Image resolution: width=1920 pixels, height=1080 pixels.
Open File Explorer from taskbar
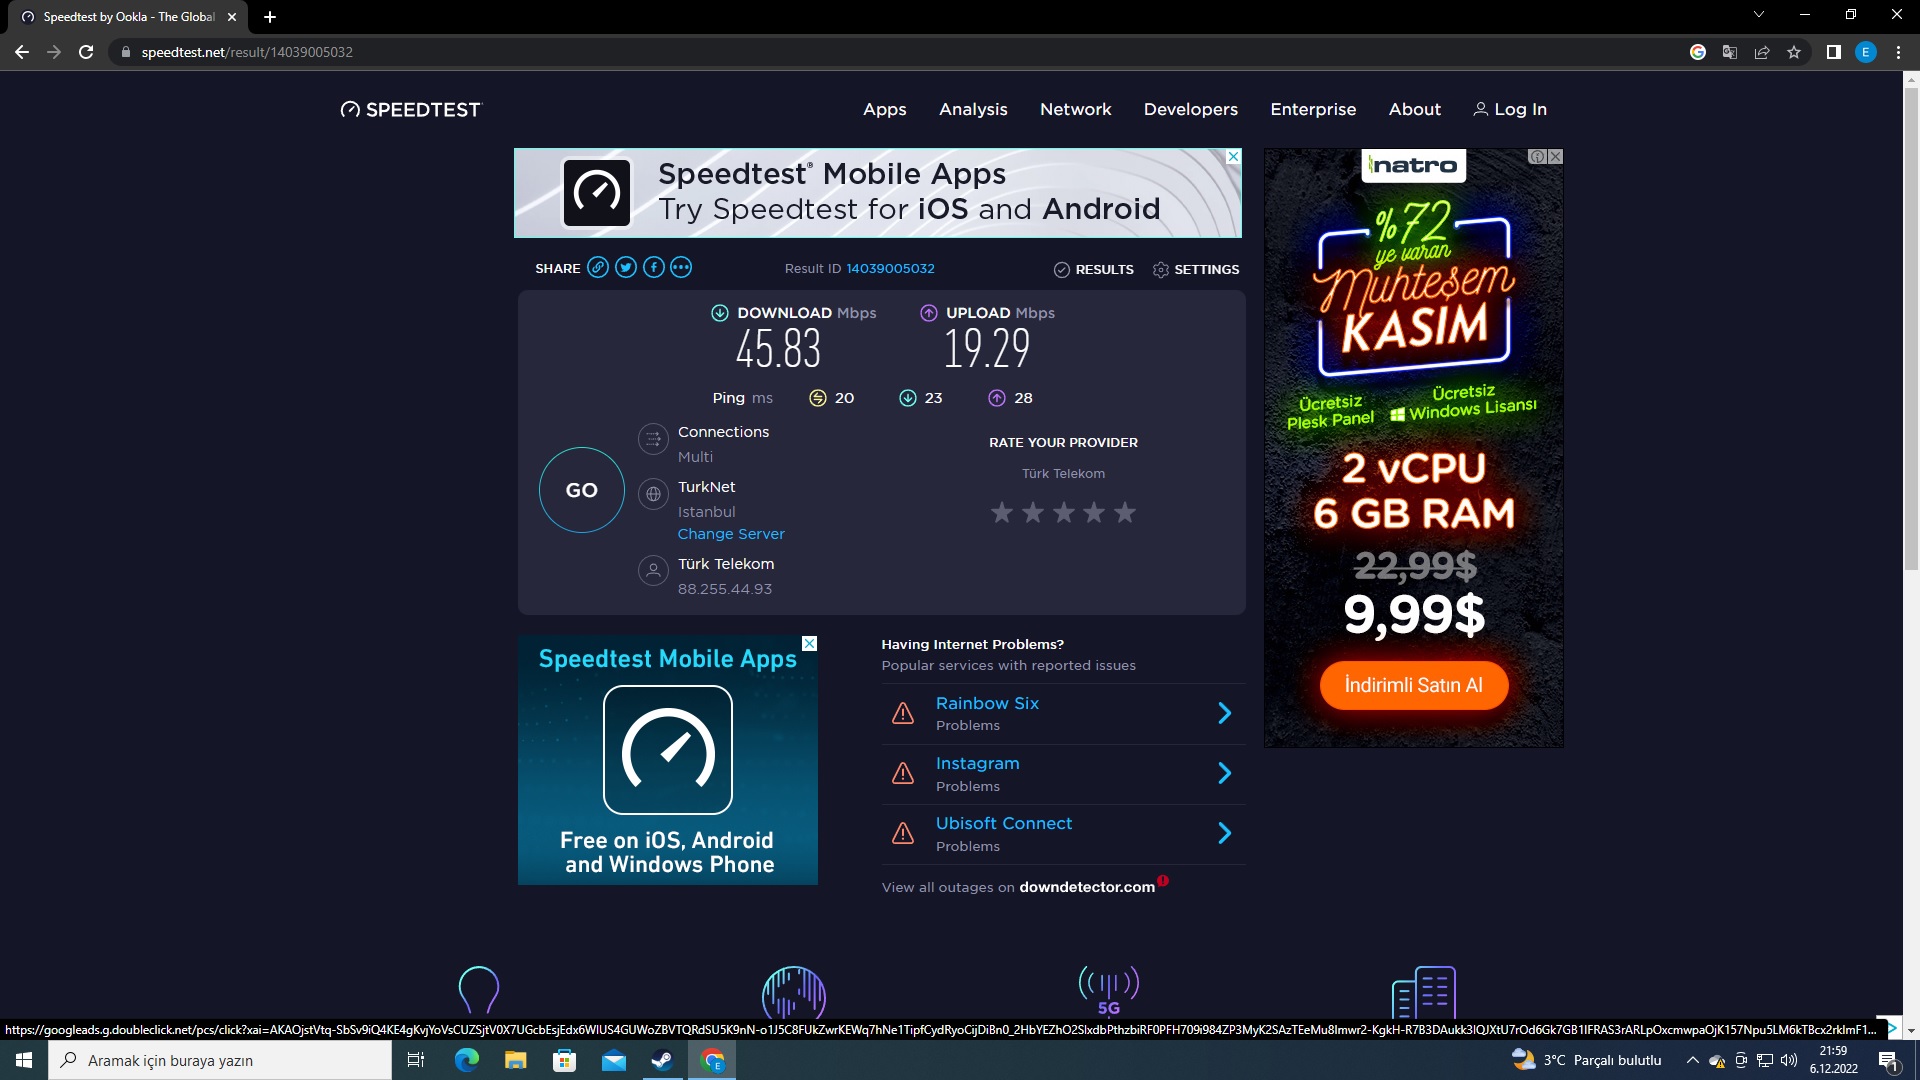[x=515, y=1060]
